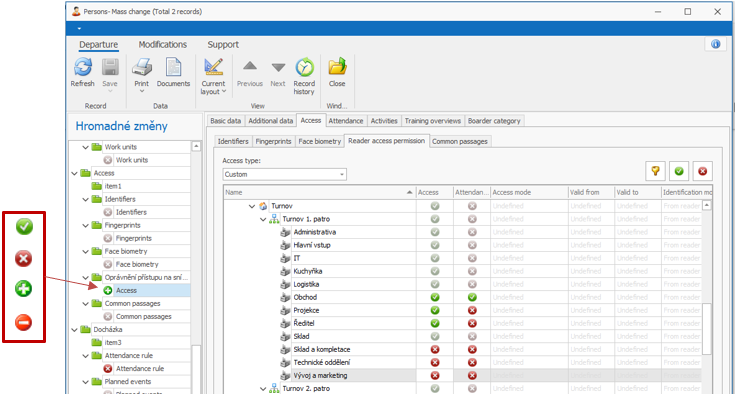Viewport: 737px width, 397px height.
Task: Click the table scroll up arrow
Action: pyautogui.click(x=706, y=205)
